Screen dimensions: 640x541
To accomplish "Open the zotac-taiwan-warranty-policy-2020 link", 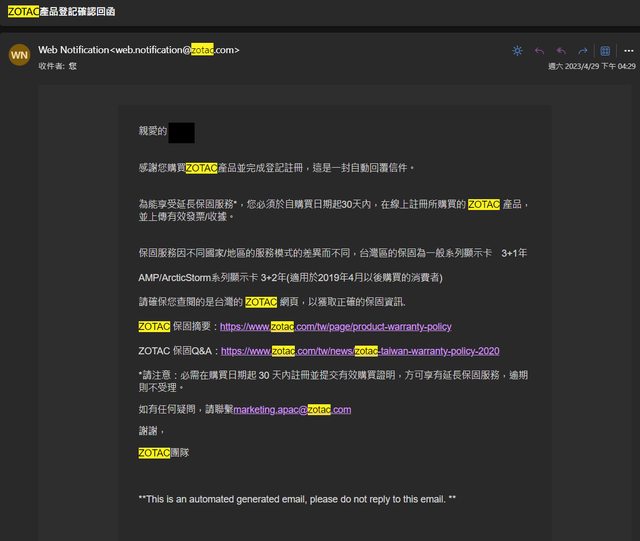I will [359, 351].
